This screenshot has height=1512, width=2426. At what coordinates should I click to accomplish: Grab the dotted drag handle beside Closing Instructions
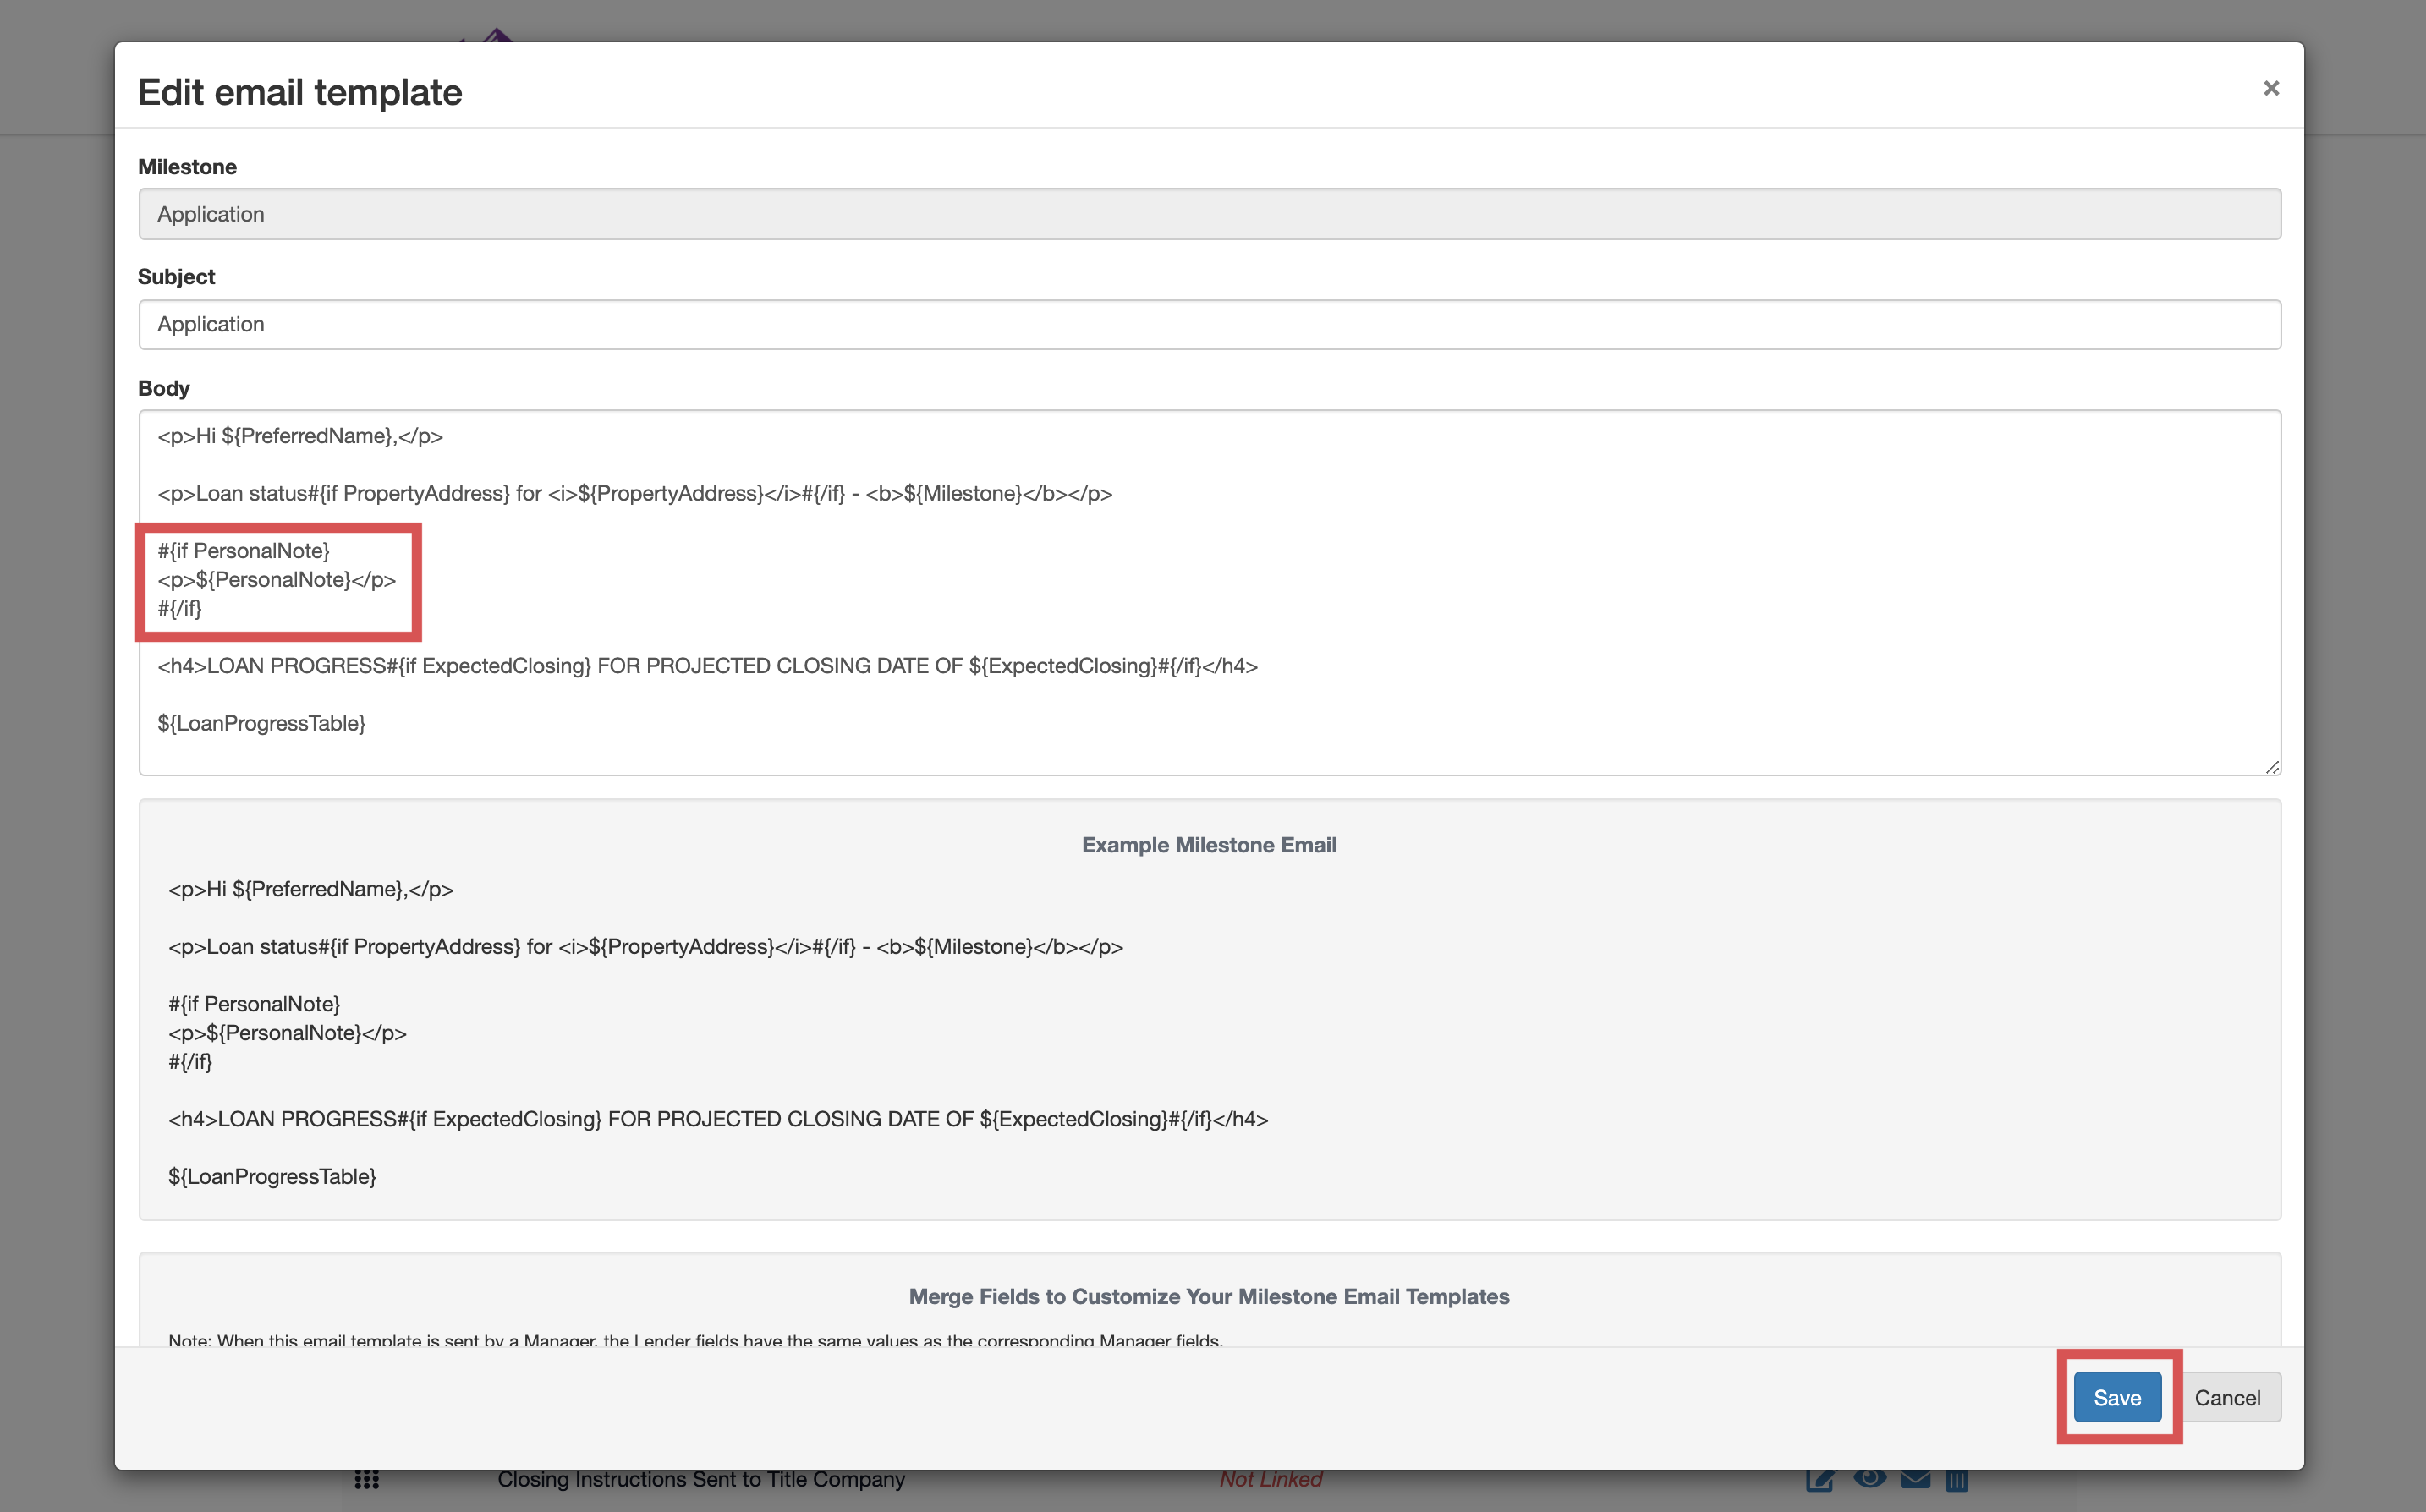pyautogui.click(x=367, y=1479)
